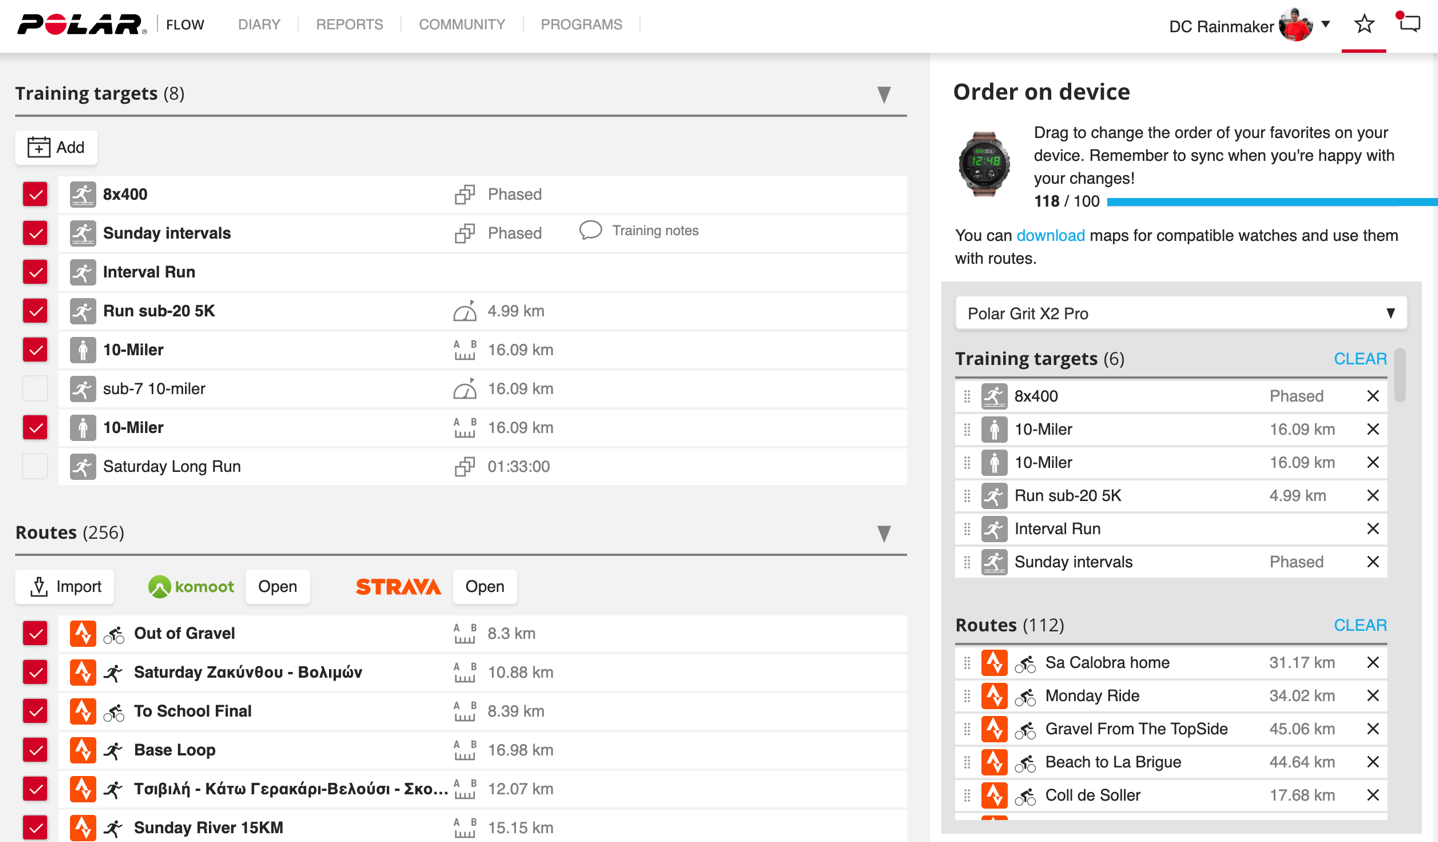
Task: Check the Saturday Long Run checkbox
Action: click(x=35, y=467)
